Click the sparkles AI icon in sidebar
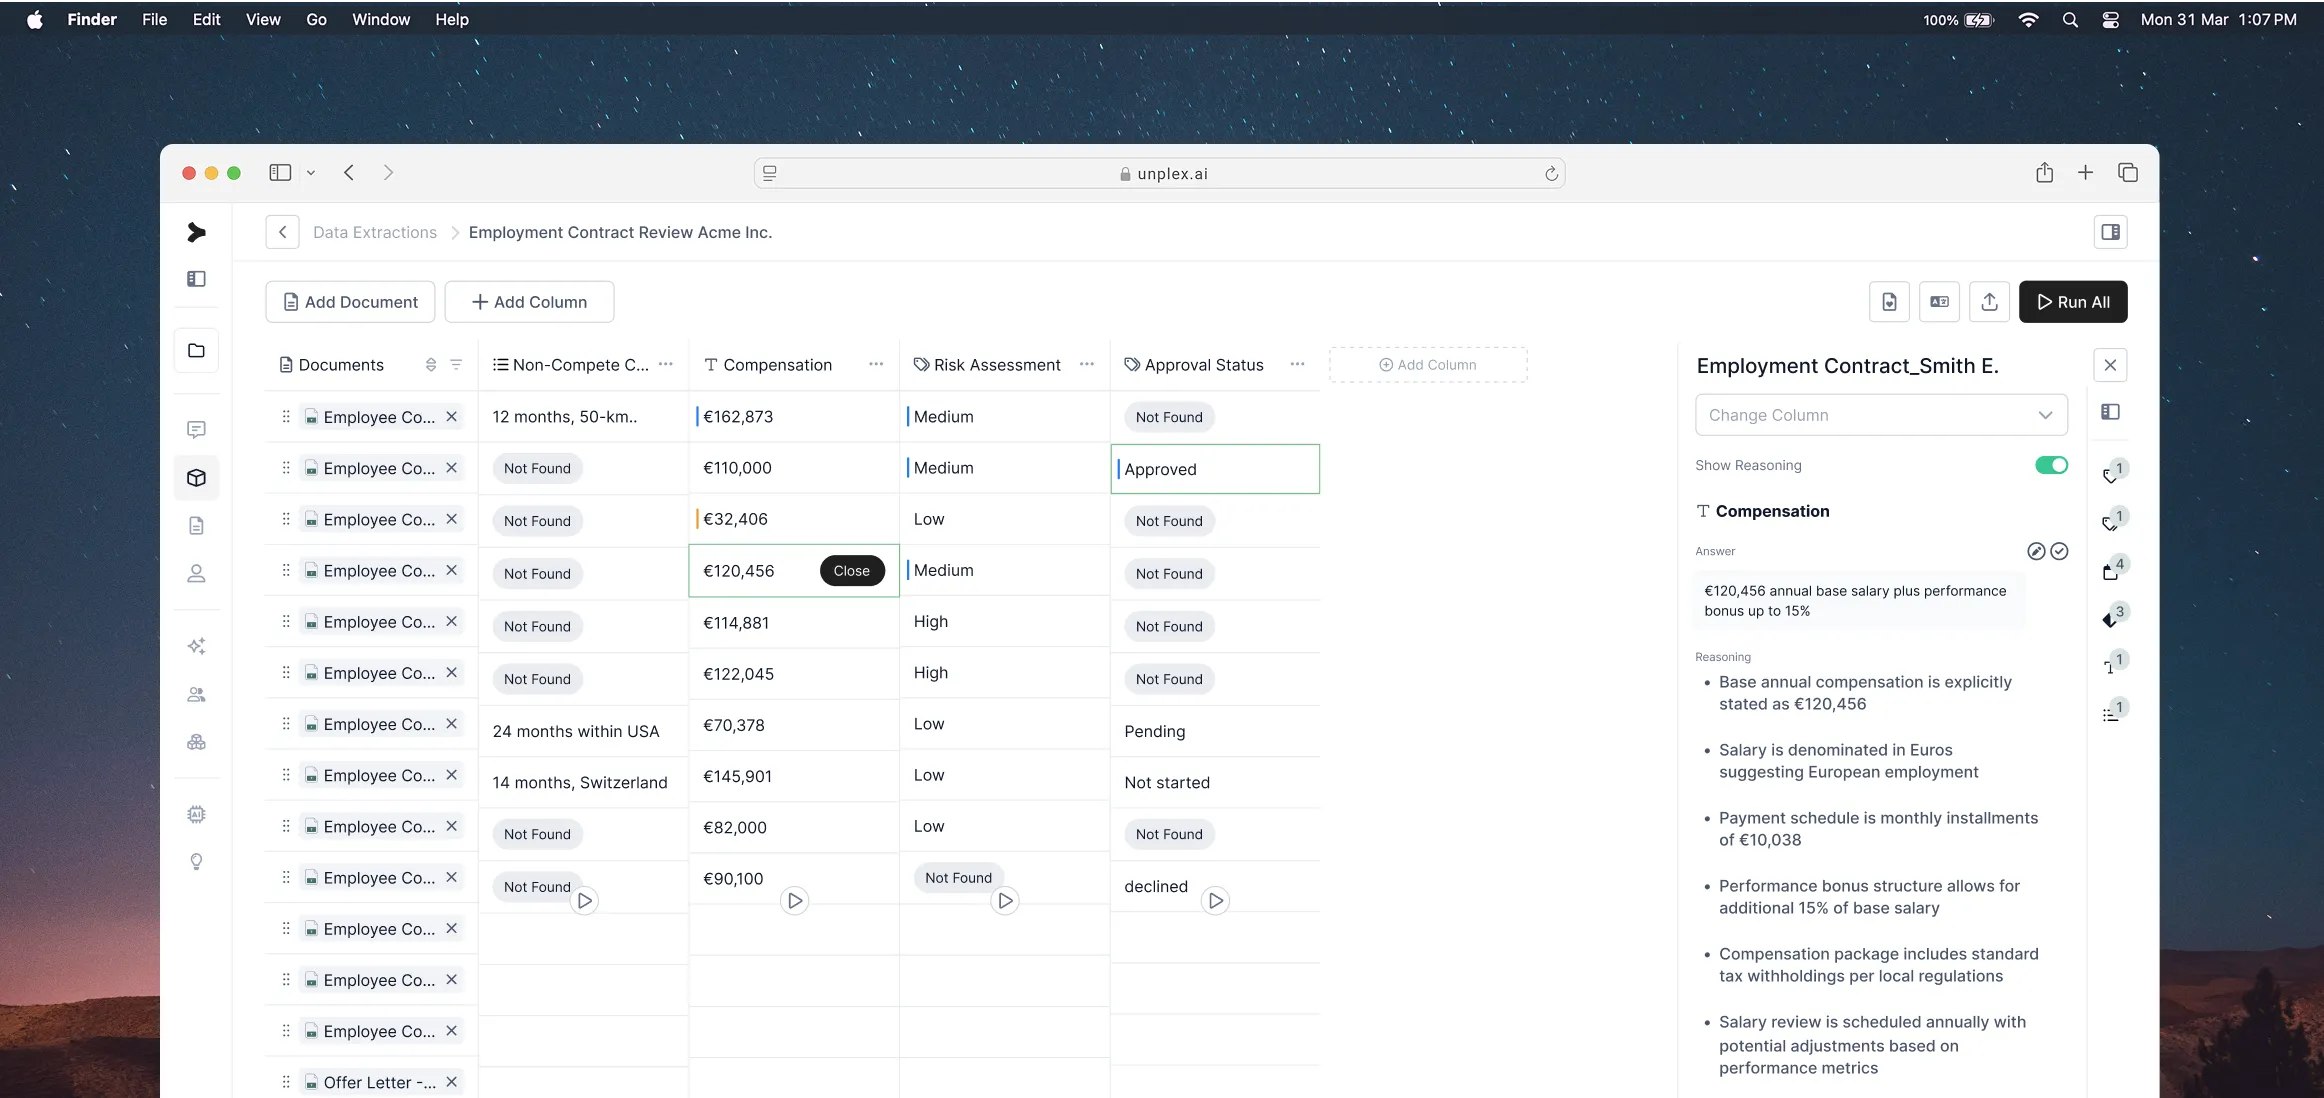This screenshot has height=1098, width=2324. tap(196, 646)
